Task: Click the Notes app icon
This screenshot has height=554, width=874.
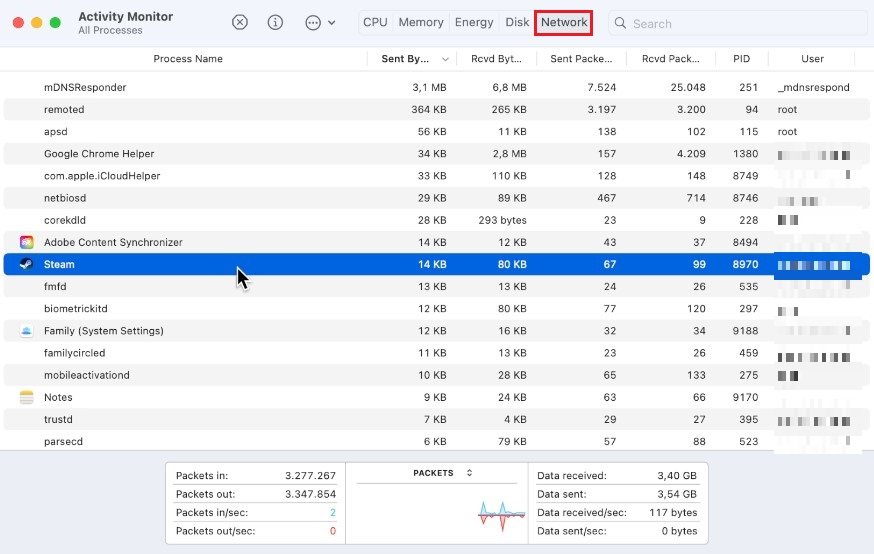Action: pyautogui.click(x=26, y=397)
